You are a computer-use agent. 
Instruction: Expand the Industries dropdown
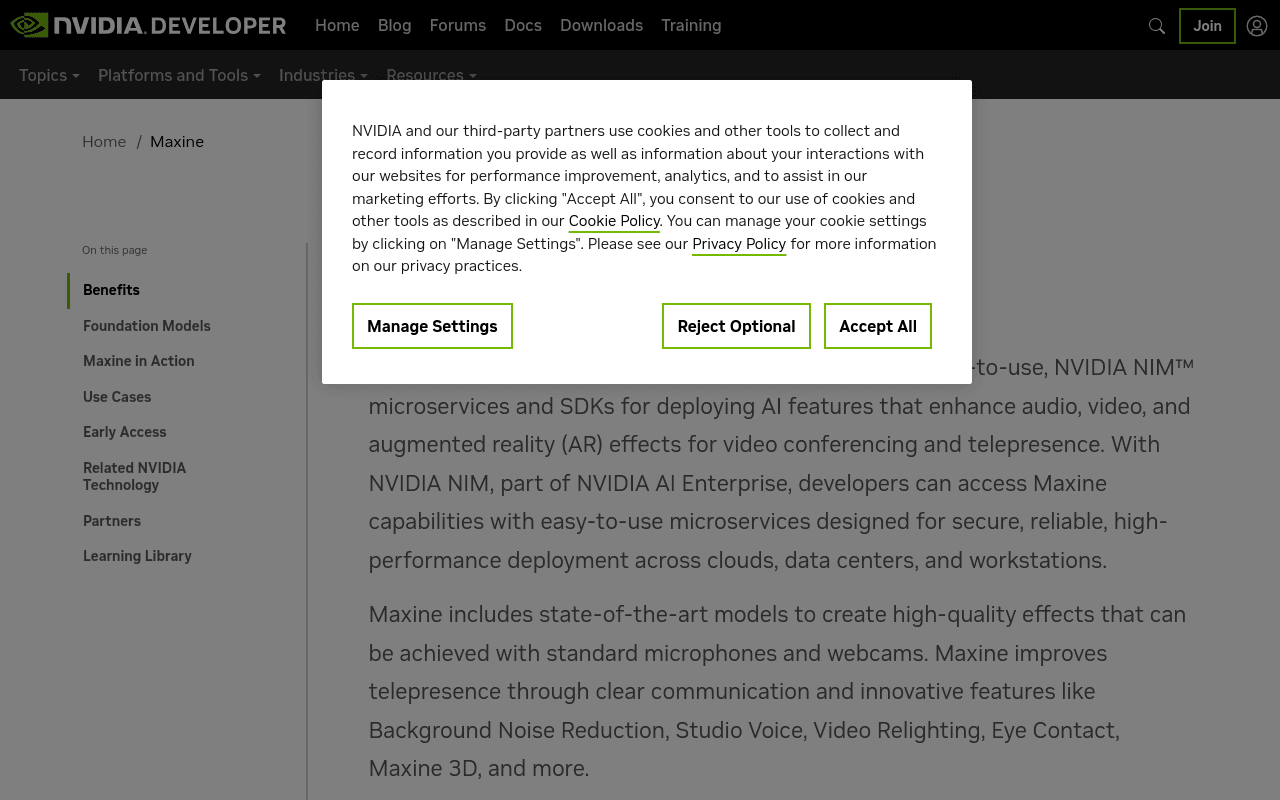click(323, 75)
